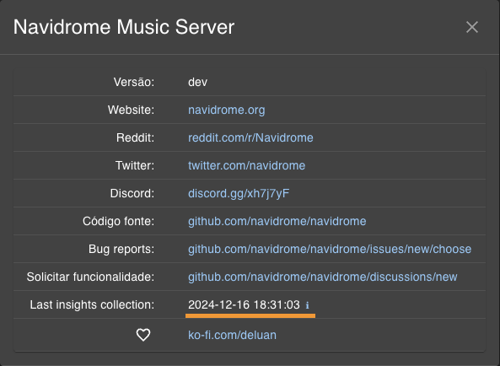Screen dimensions: 500x366
Task: Open the discord.gg/xh7j7yF invite link
Action: [x=239, y=193]
